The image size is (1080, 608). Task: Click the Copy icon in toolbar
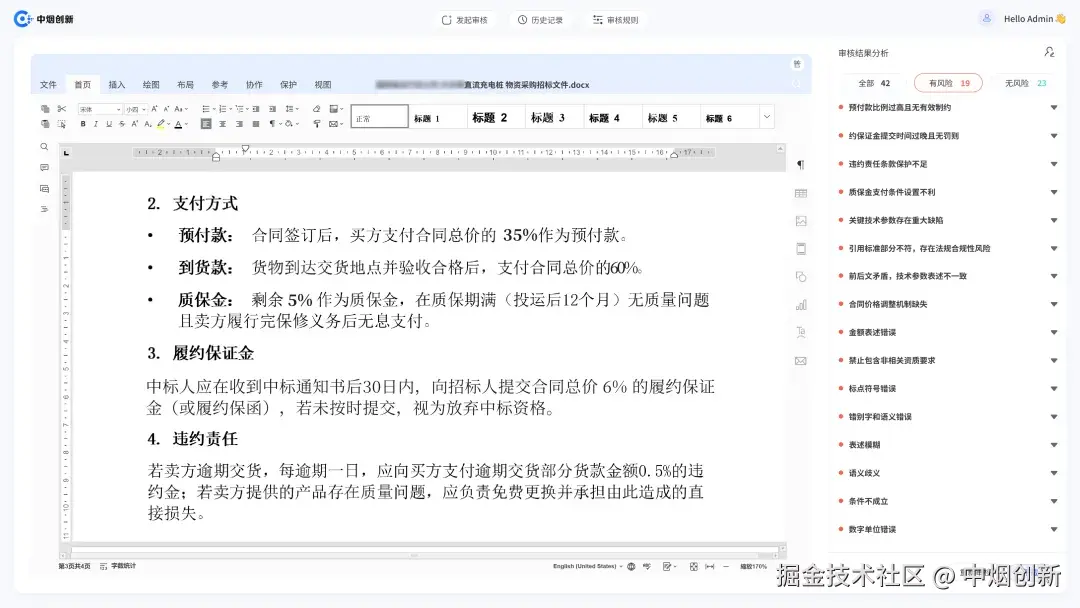pos(44,107)
